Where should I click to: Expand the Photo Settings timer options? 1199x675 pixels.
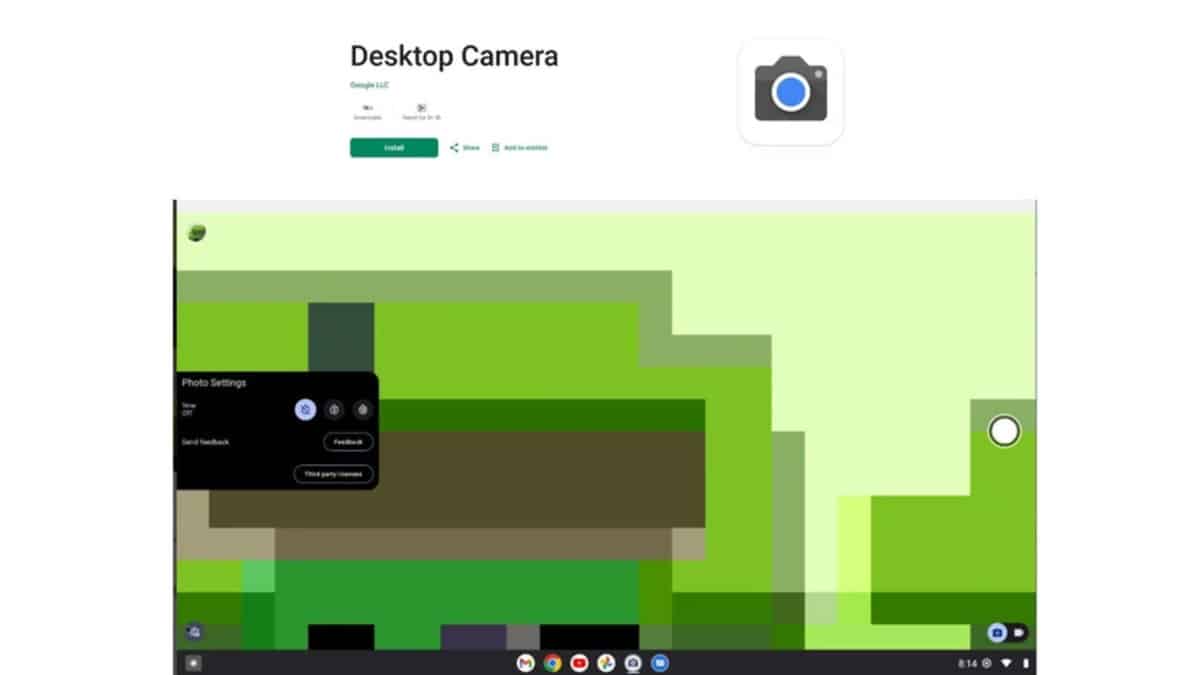point(190,407)
